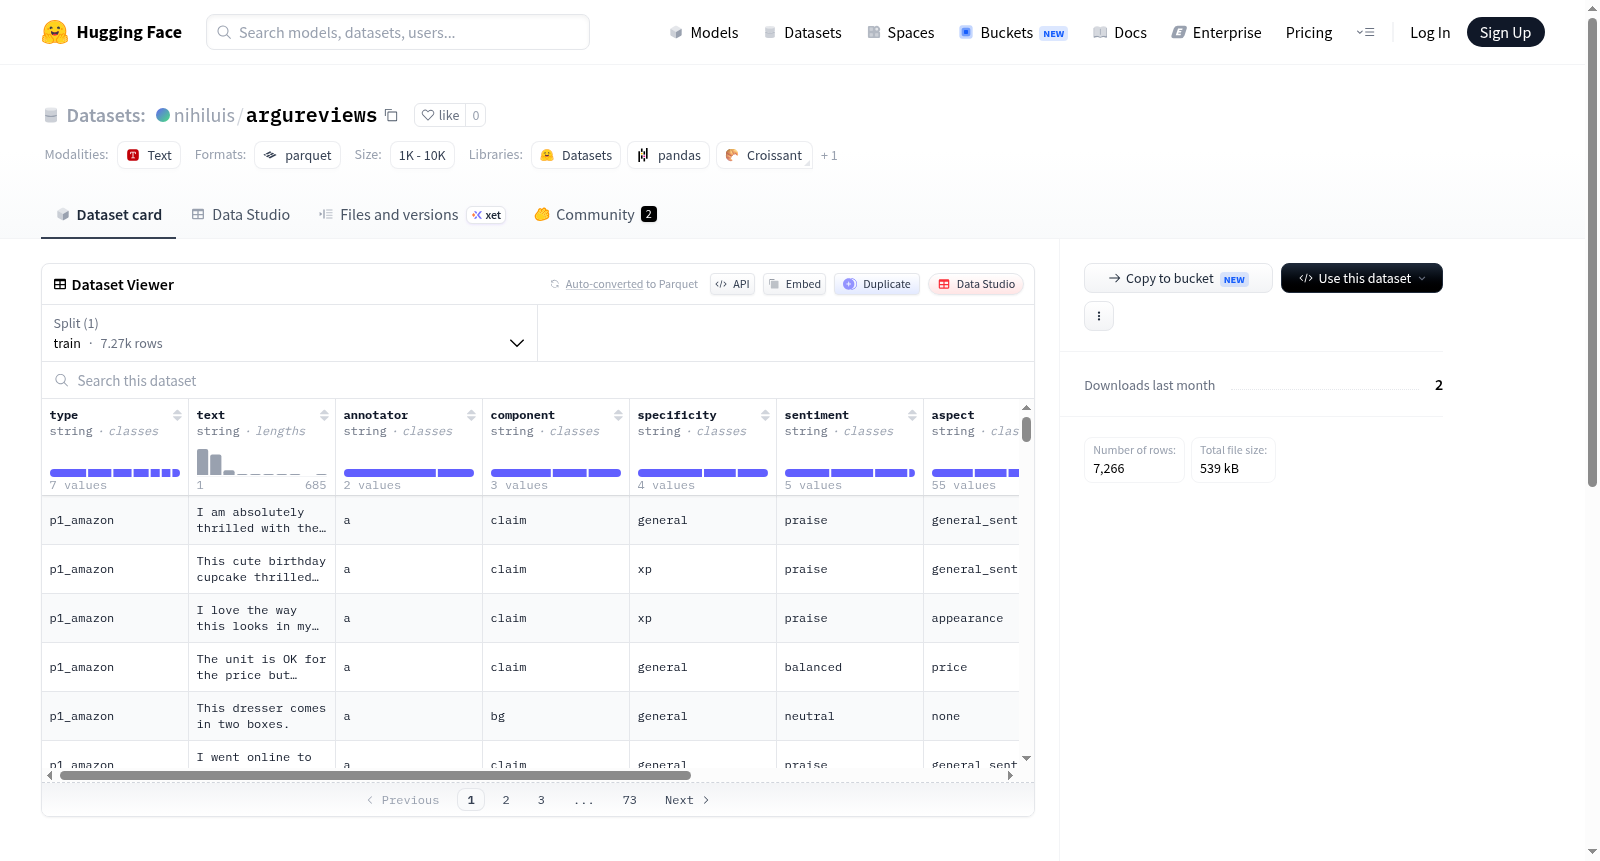Open the Use this dataset dropdown
The image size is (1600, 861).
[1362, 278]
